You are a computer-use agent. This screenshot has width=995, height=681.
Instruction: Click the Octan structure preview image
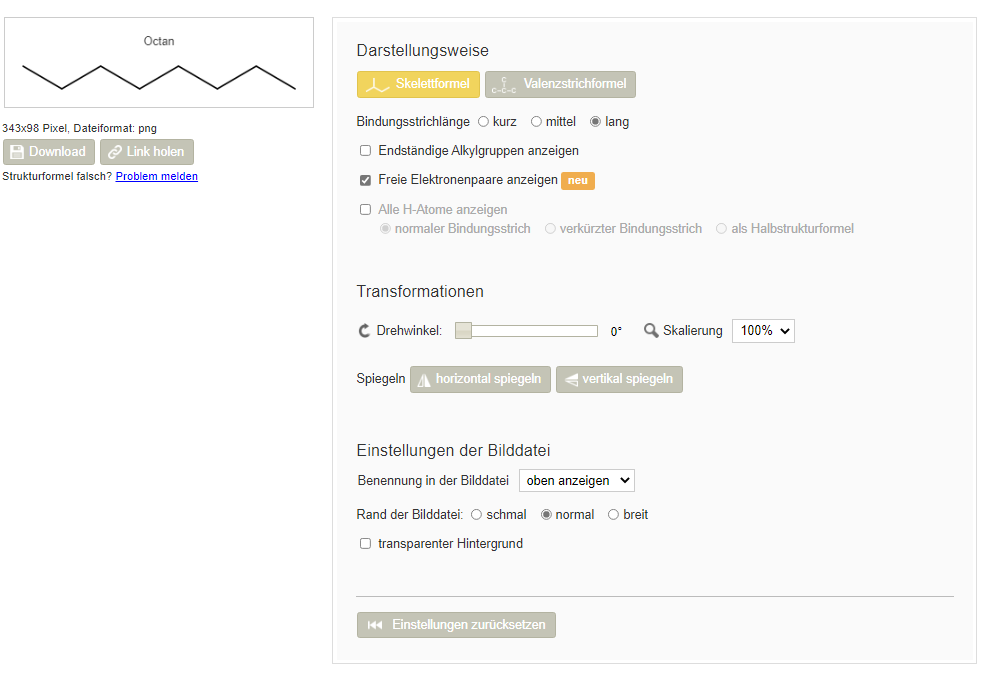[159, 63]
